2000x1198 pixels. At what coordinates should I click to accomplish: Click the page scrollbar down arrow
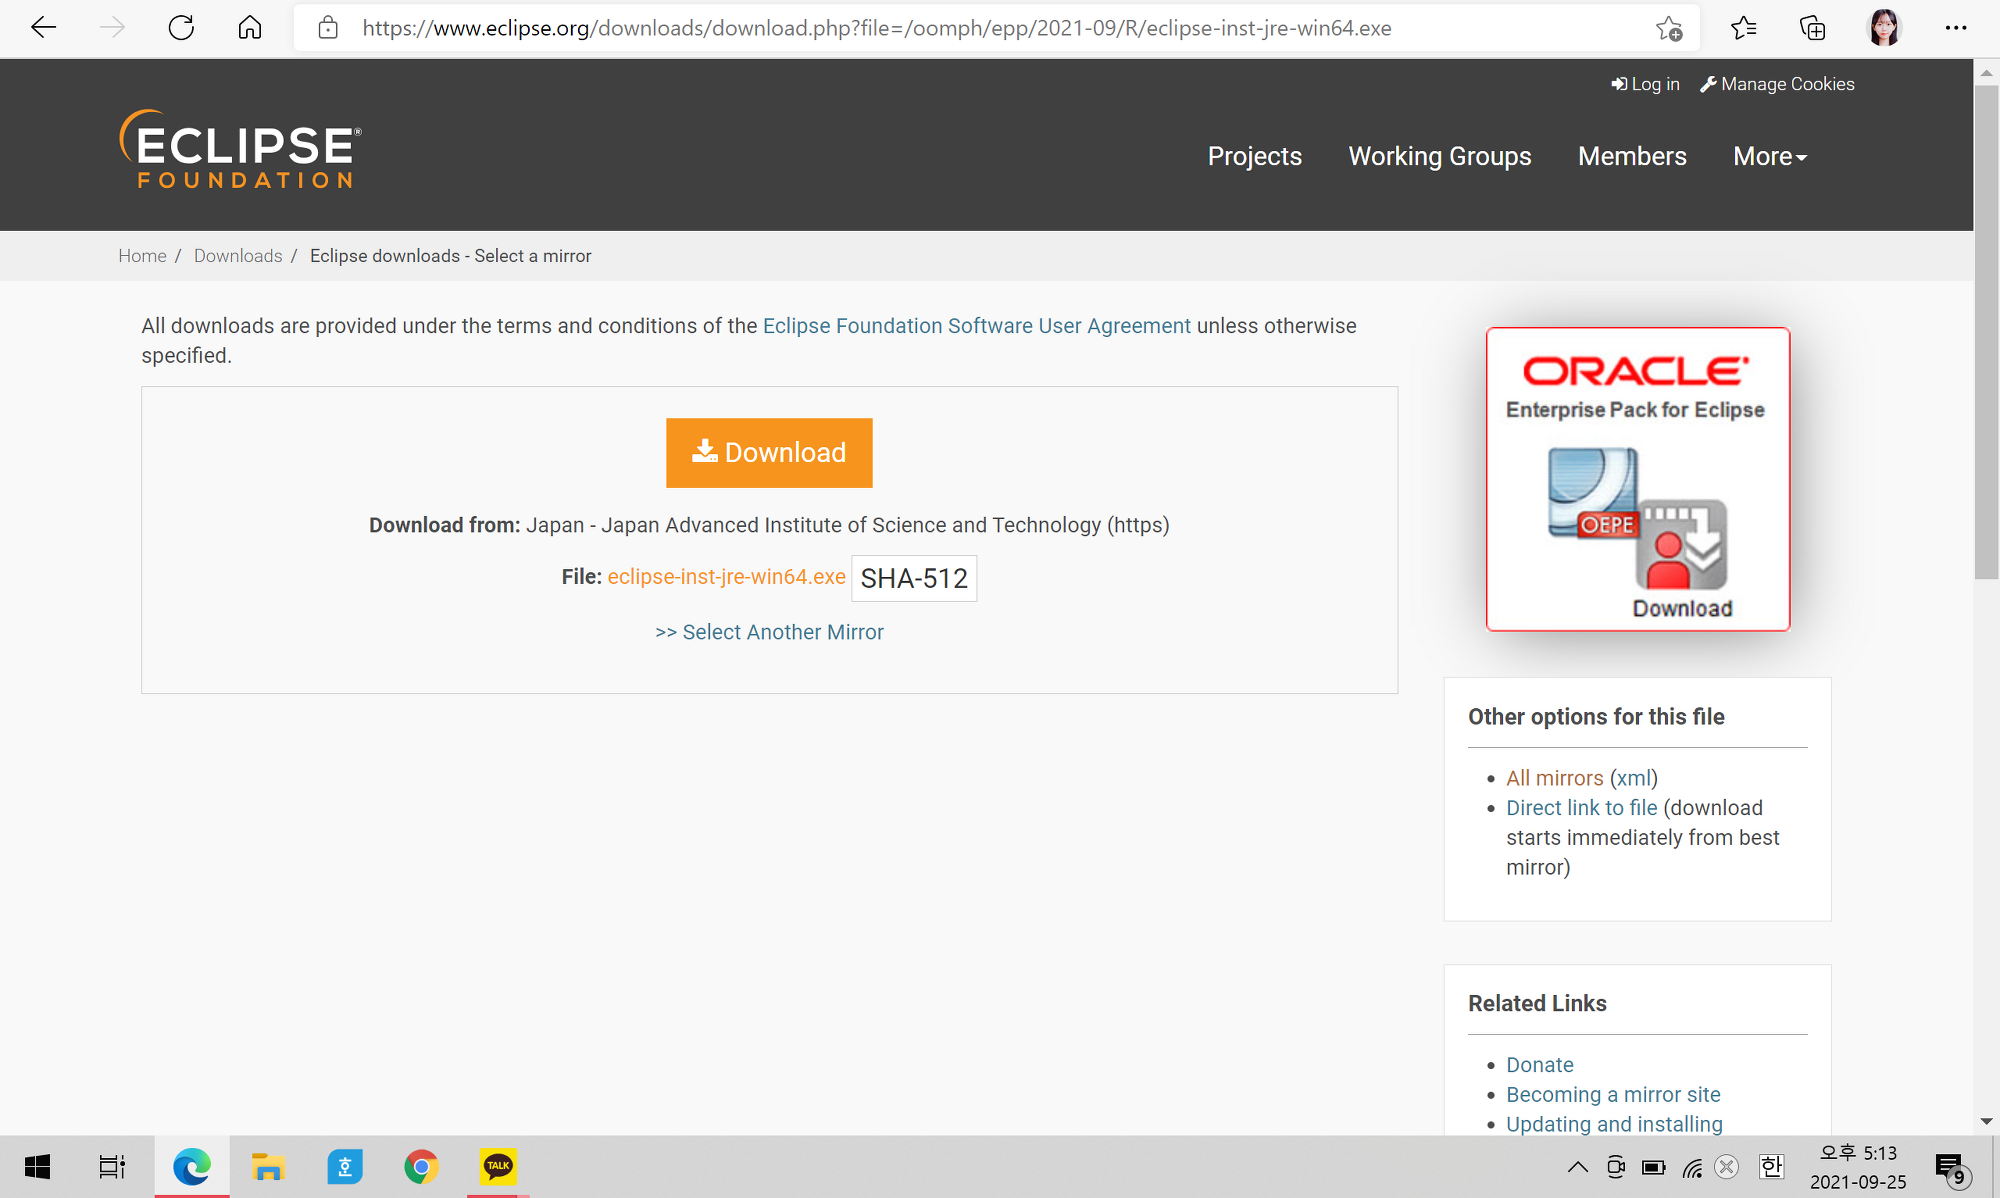[1986, 1121]
